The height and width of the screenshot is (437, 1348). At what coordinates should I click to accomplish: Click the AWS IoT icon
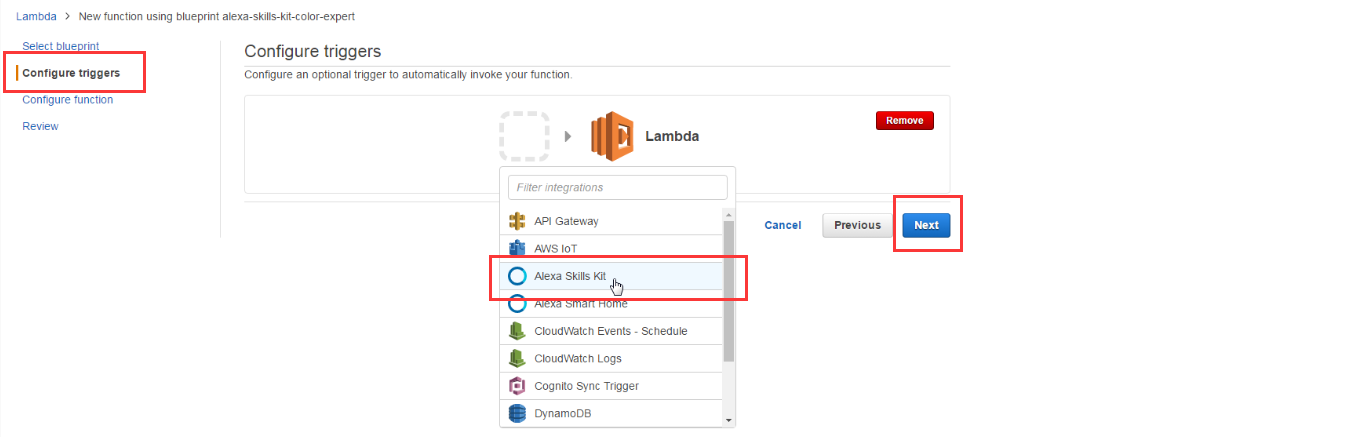coord(517,248)
